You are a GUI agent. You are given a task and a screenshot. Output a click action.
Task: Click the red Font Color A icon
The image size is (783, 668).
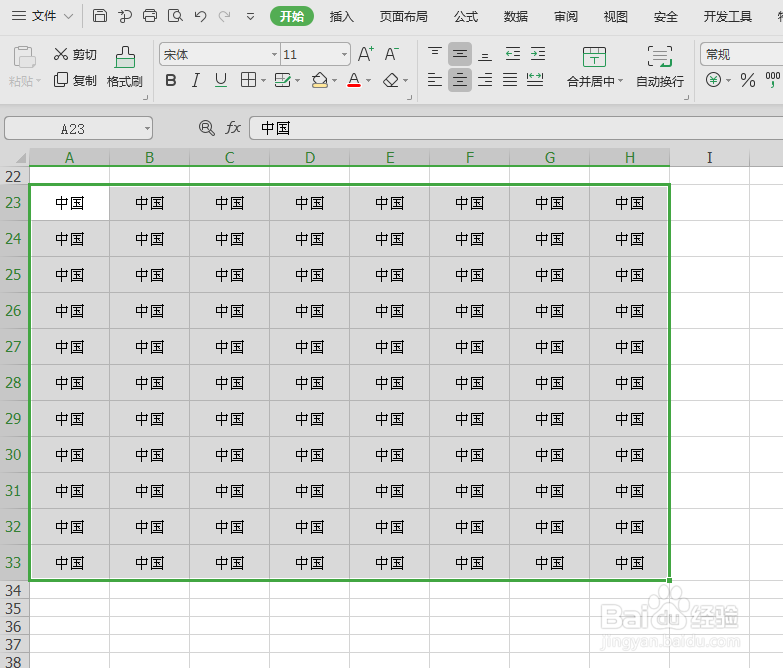(354, 80)
